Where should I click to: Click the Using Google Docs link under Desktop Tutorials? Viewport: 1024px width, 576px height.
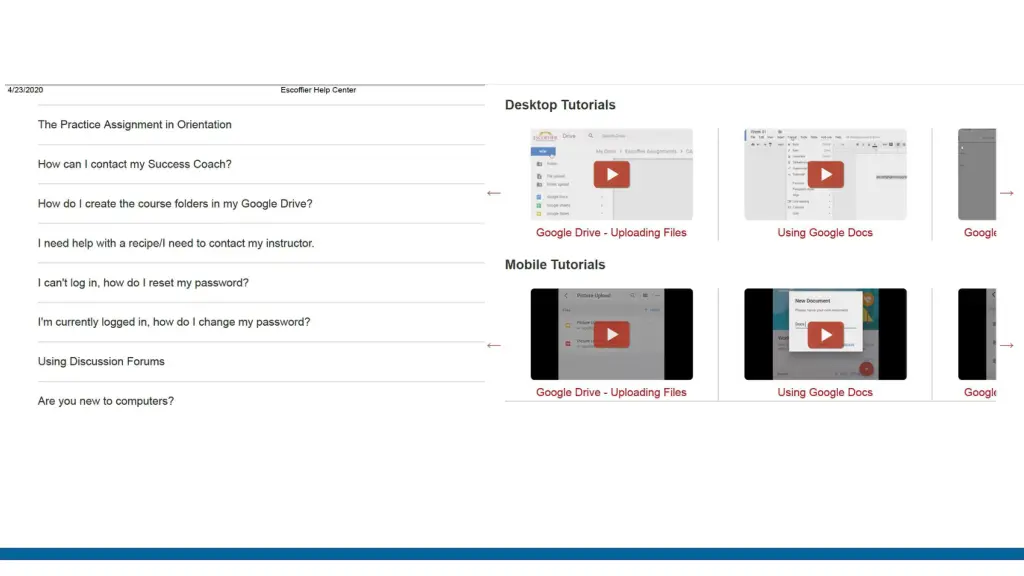825,232
